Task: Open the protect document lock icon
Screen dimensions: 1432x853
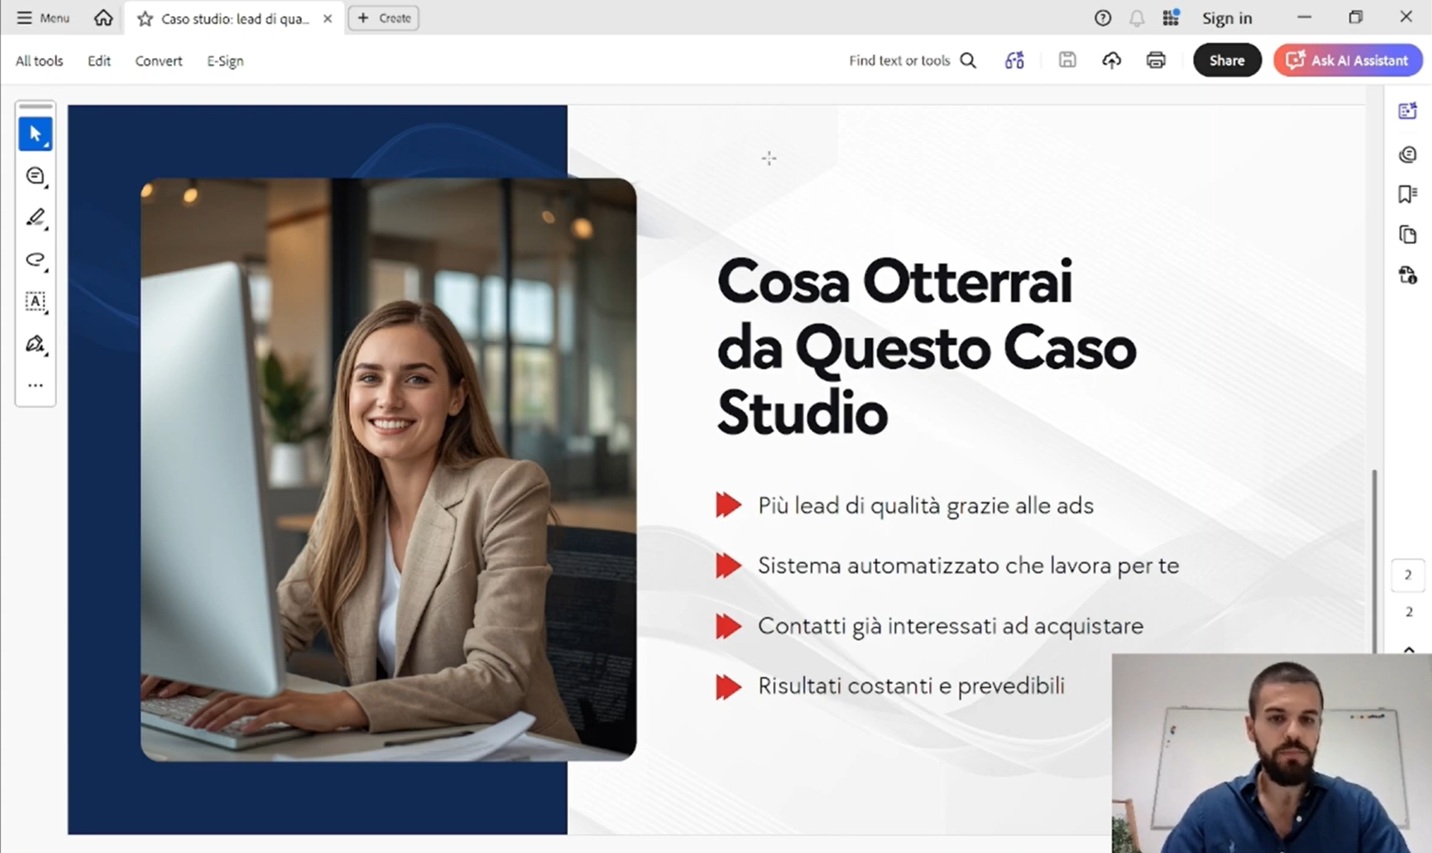Action: click(x=1408, y=275)
